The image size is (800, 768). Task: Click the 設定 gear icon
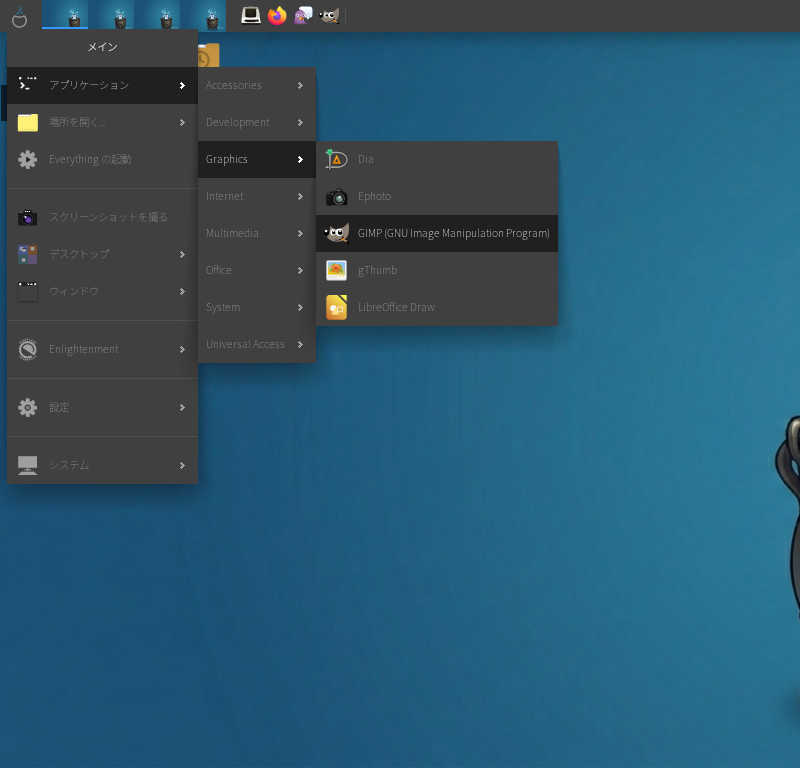tap(28, 407)
